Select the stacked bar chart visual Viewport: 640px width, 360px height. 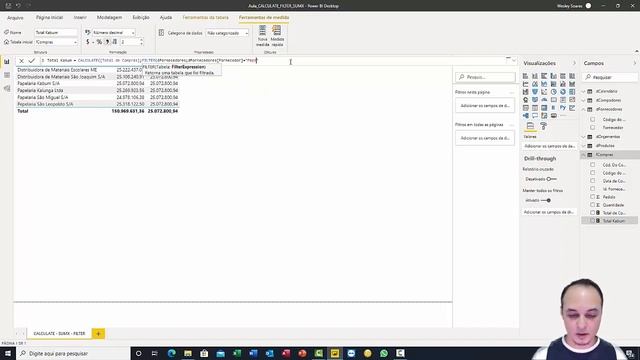pos(525,76)
